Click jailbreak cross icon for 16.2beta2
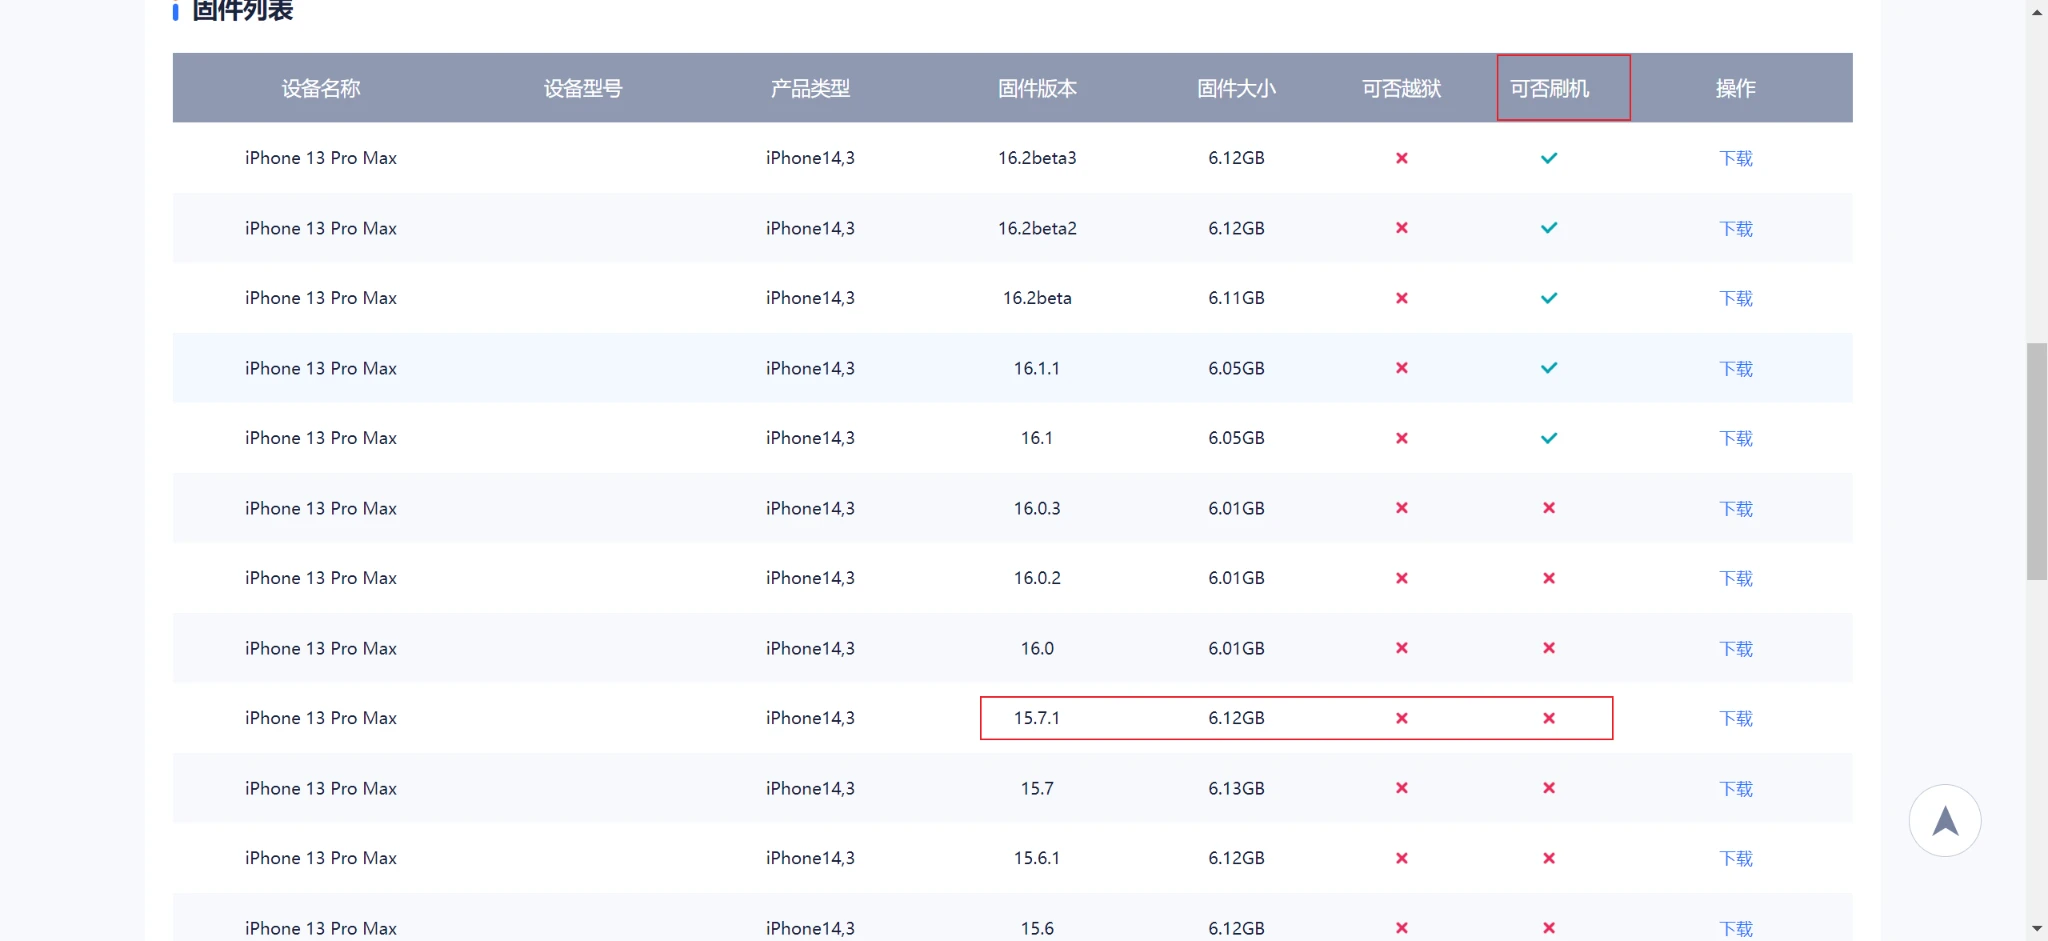 pos(1402,228)
